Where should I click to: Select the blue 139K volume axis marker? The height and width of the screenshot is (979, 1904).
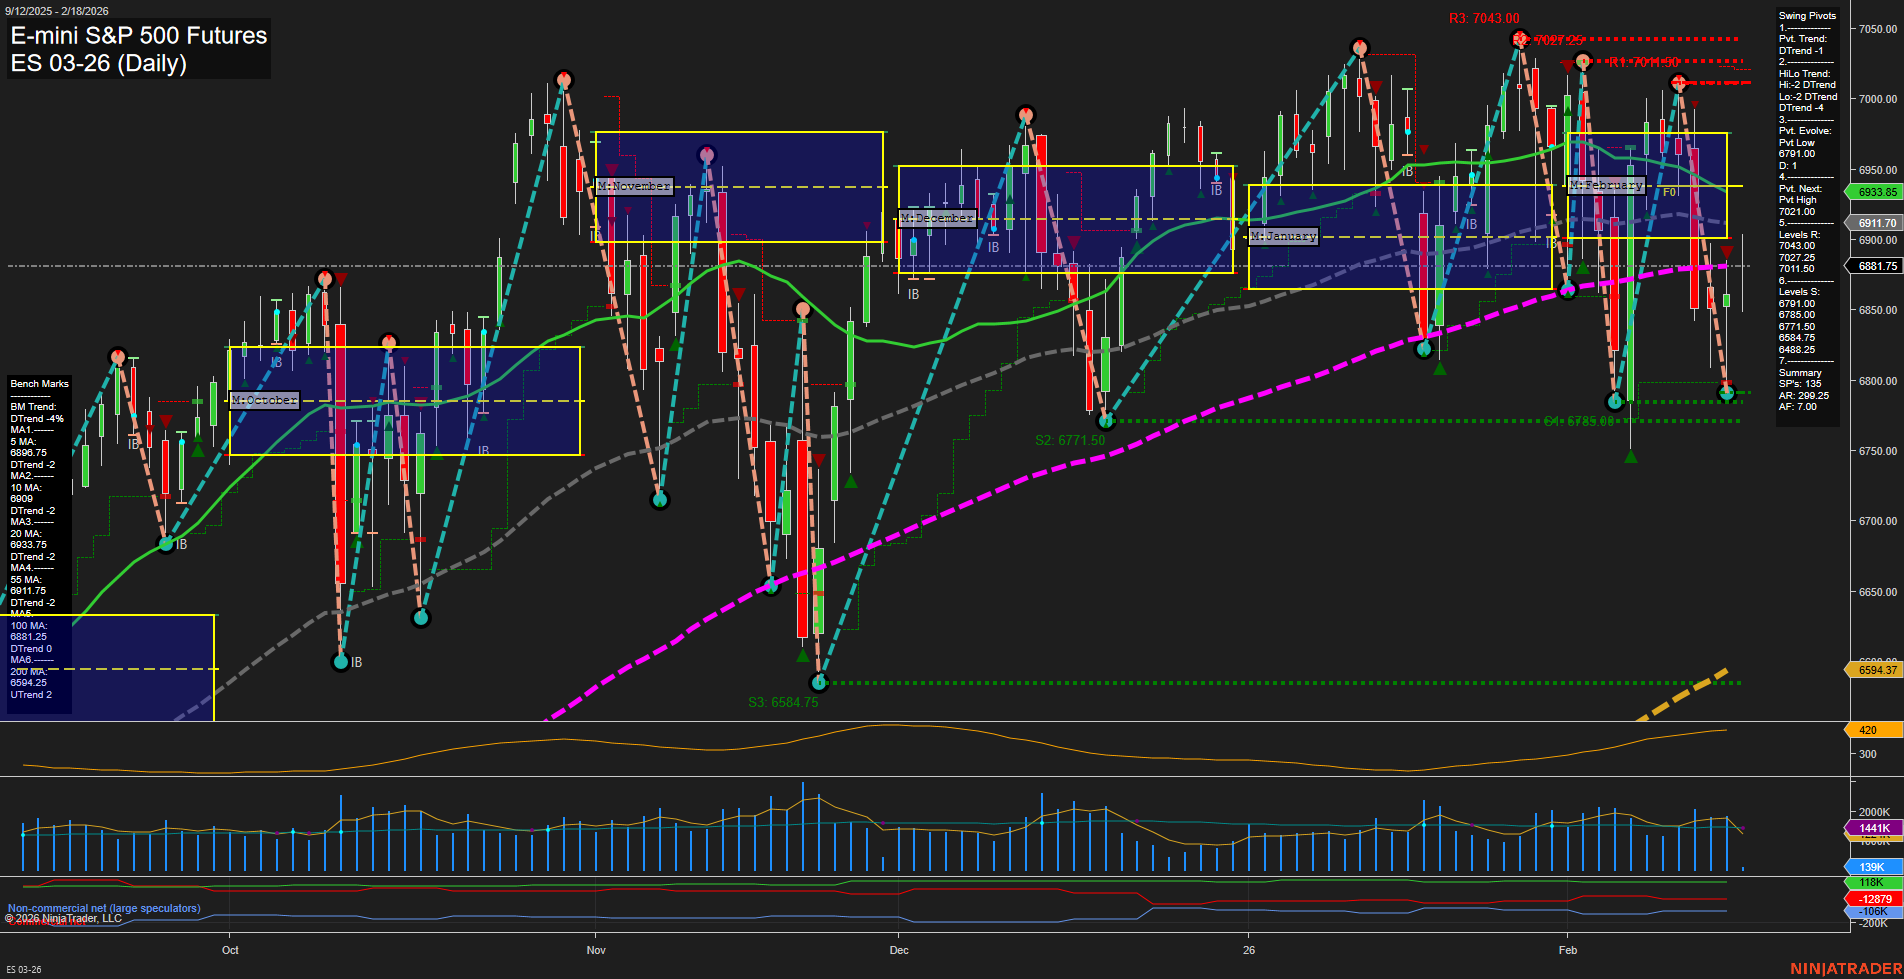click(x=1875, y=866)
